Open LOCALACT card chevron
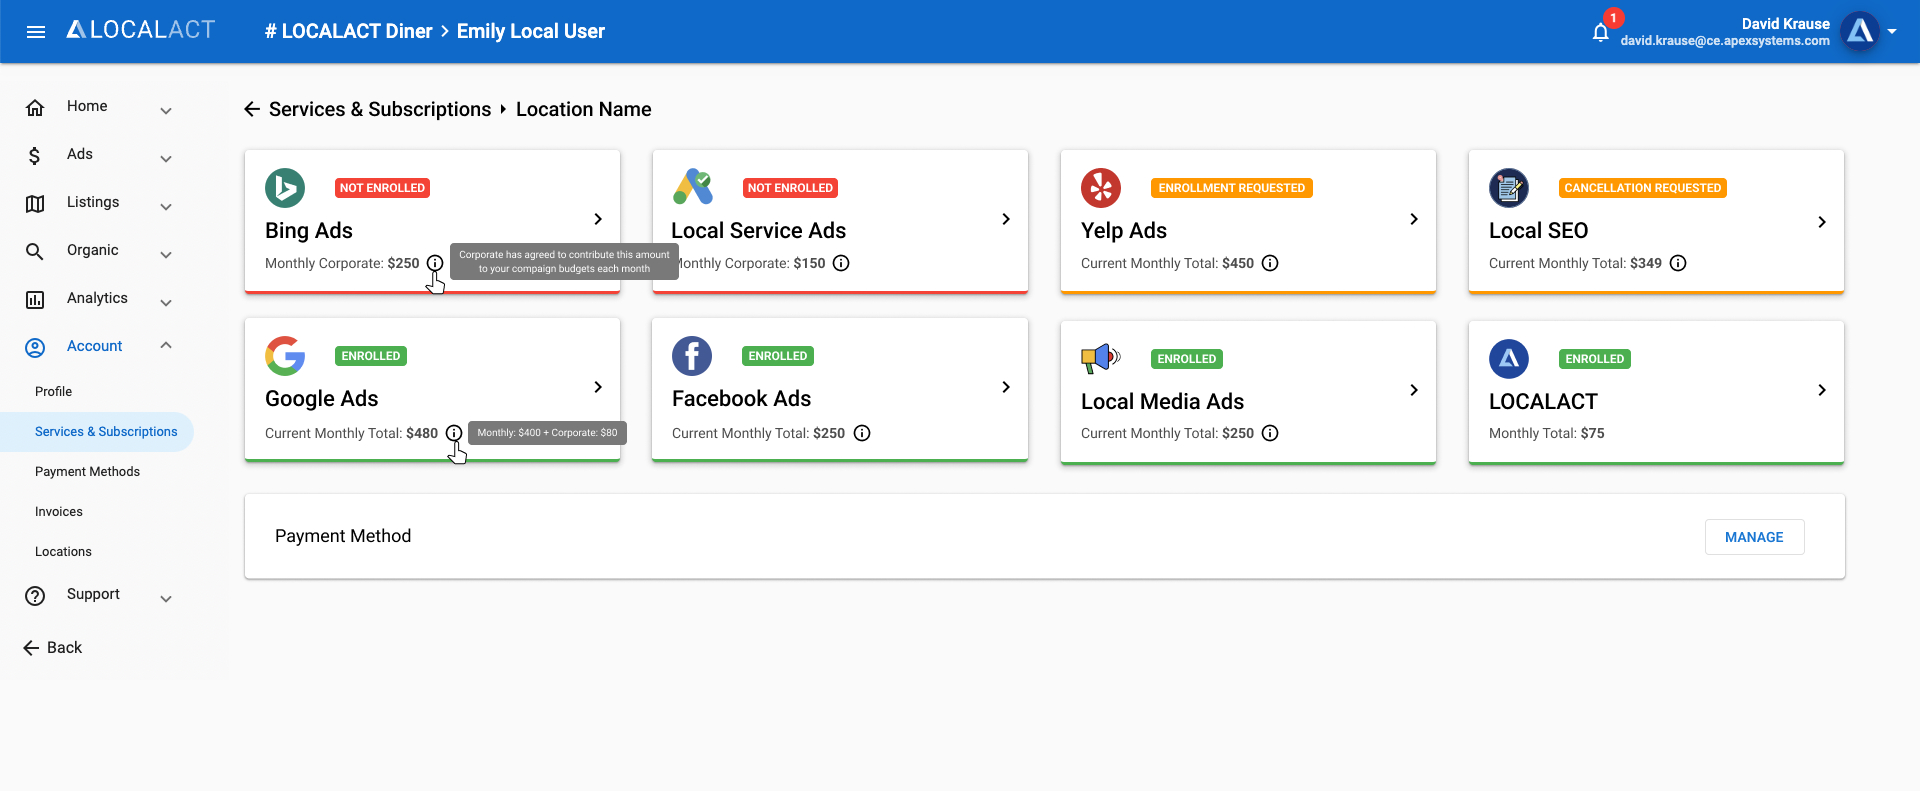This screenshot has height=791, width=1920. pyautogui.click(x=1822, y=390)
